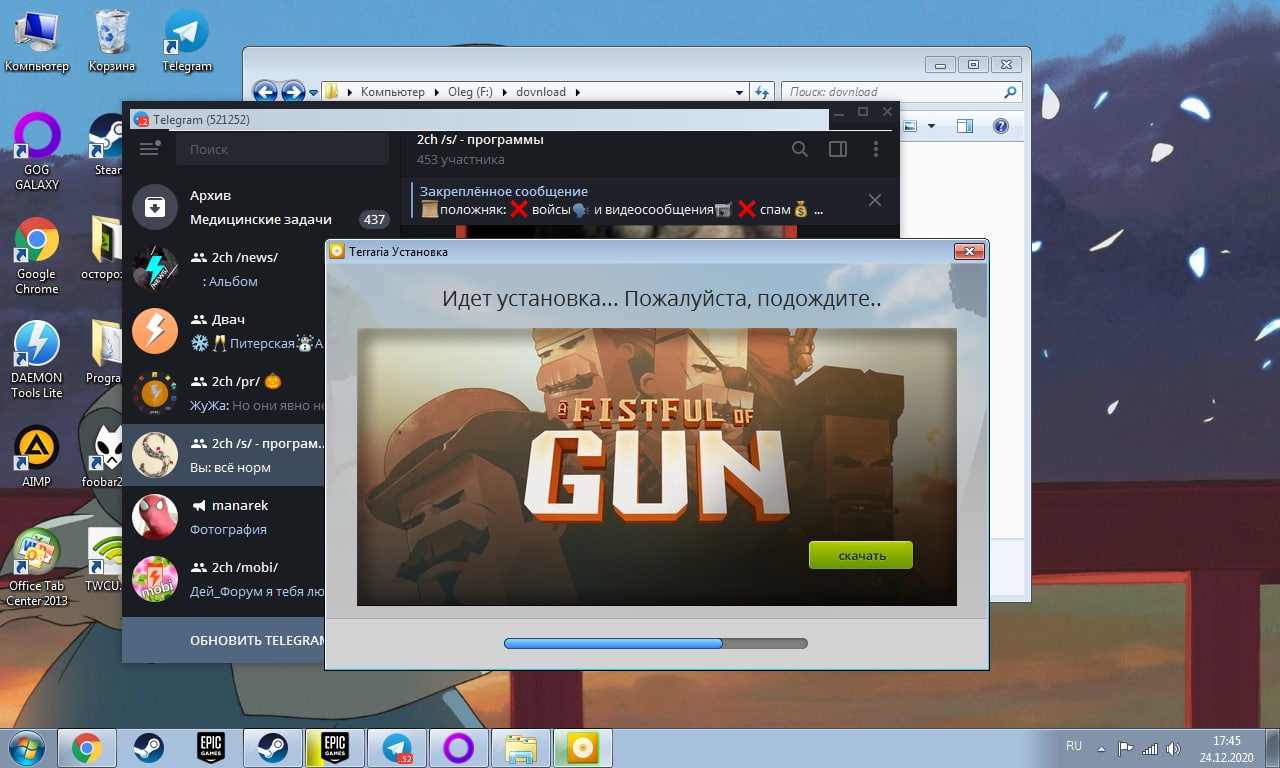Click the green скачать button
1280x768 pixels.
click(x=861, y=555)
